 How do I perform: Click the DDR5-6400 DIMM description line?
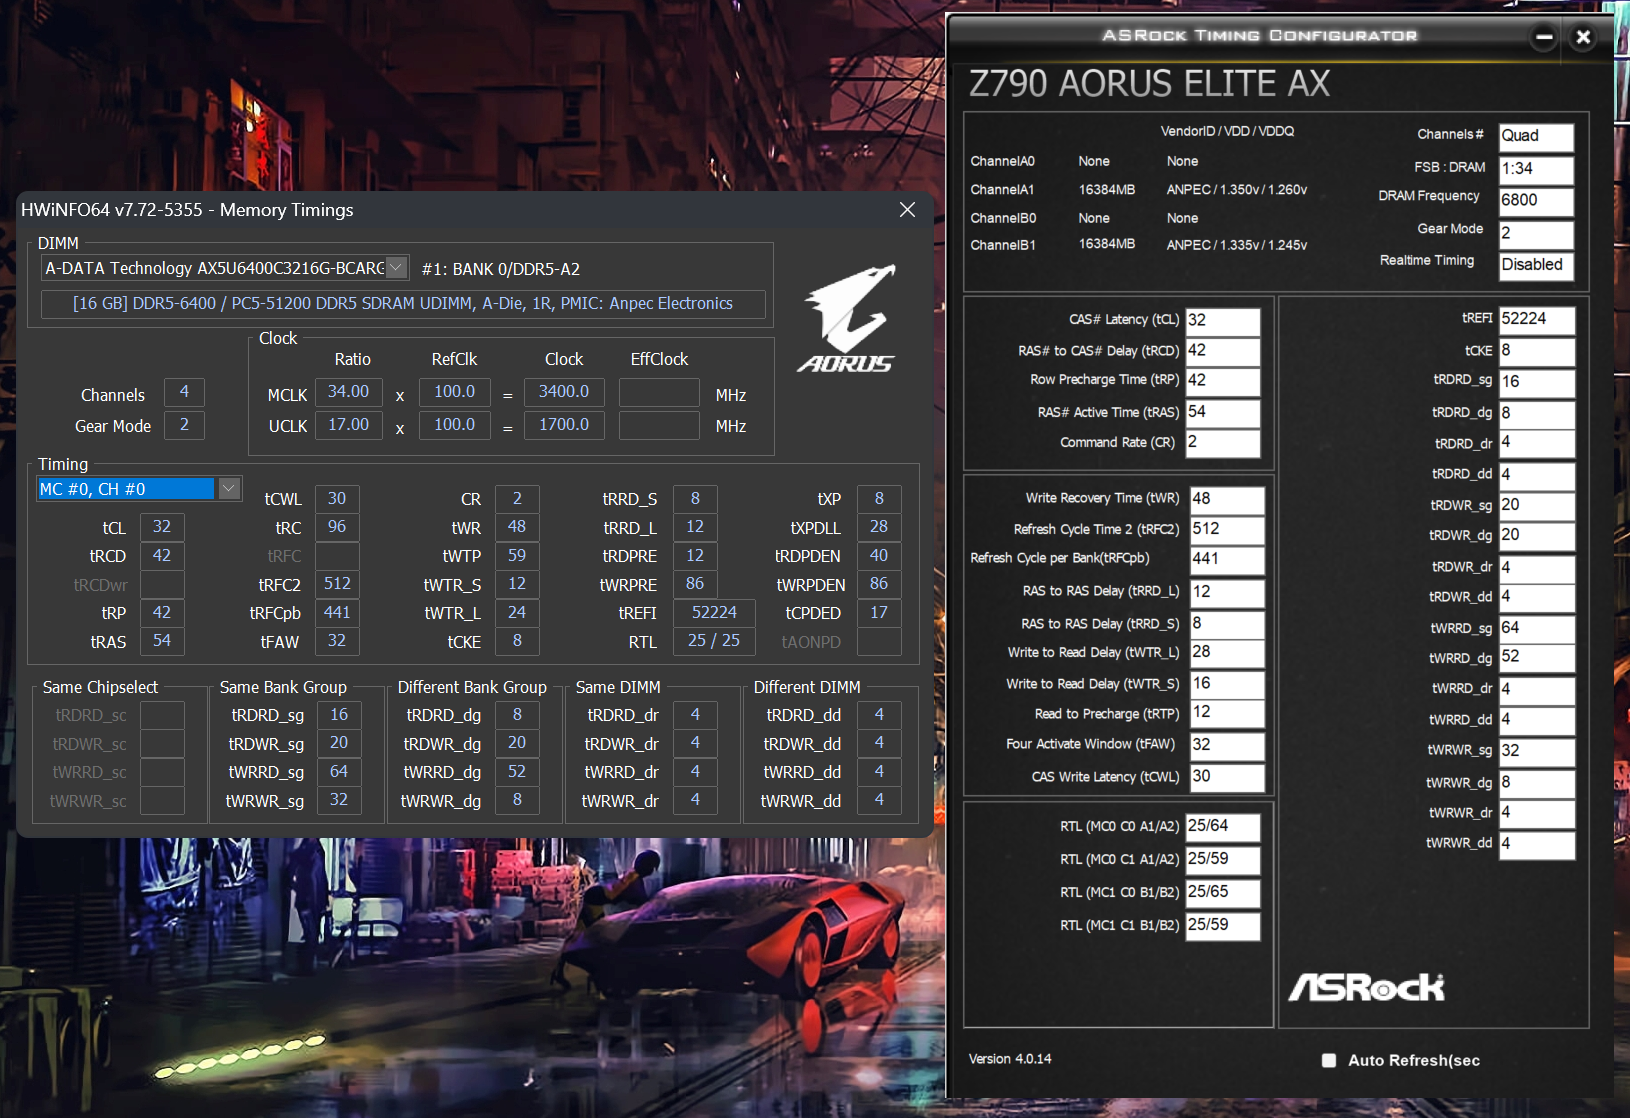pos(403,303)
